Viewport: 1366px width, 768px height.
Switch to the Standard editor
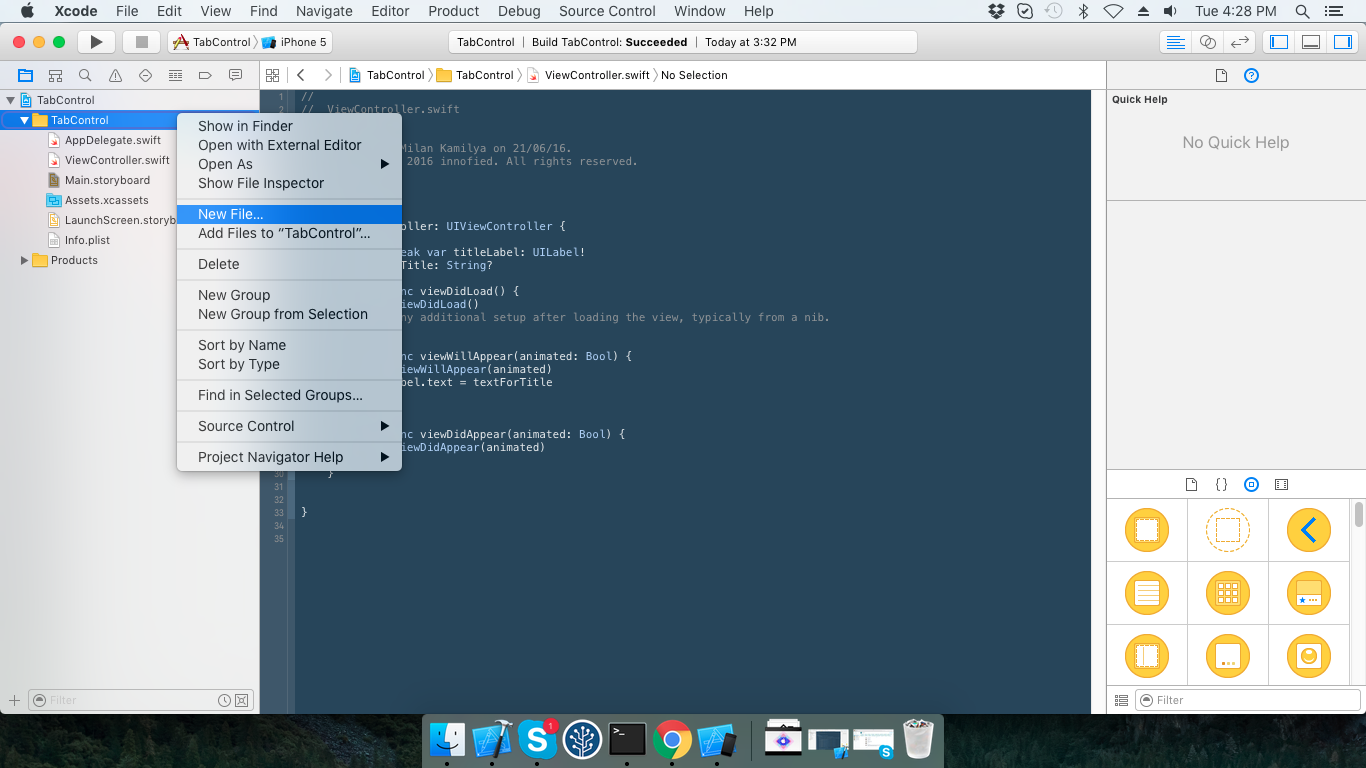[1176, 42]
